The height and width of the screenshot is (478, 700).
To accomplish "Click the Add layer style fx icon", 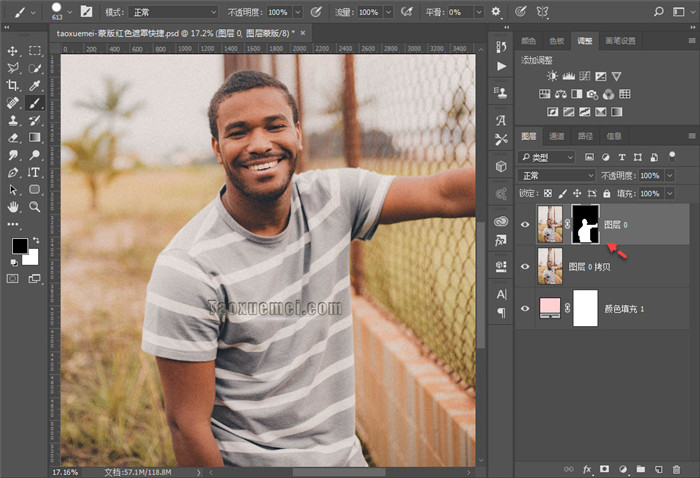I will [588, 468].
